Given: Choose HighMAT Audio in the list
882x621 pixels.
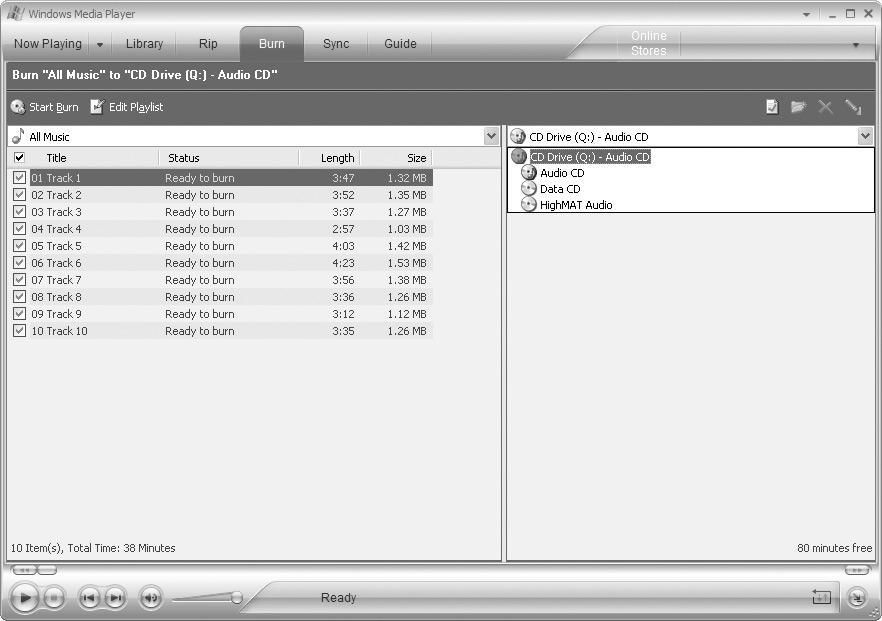Looking at the screenshot, I should click(576, 205).
